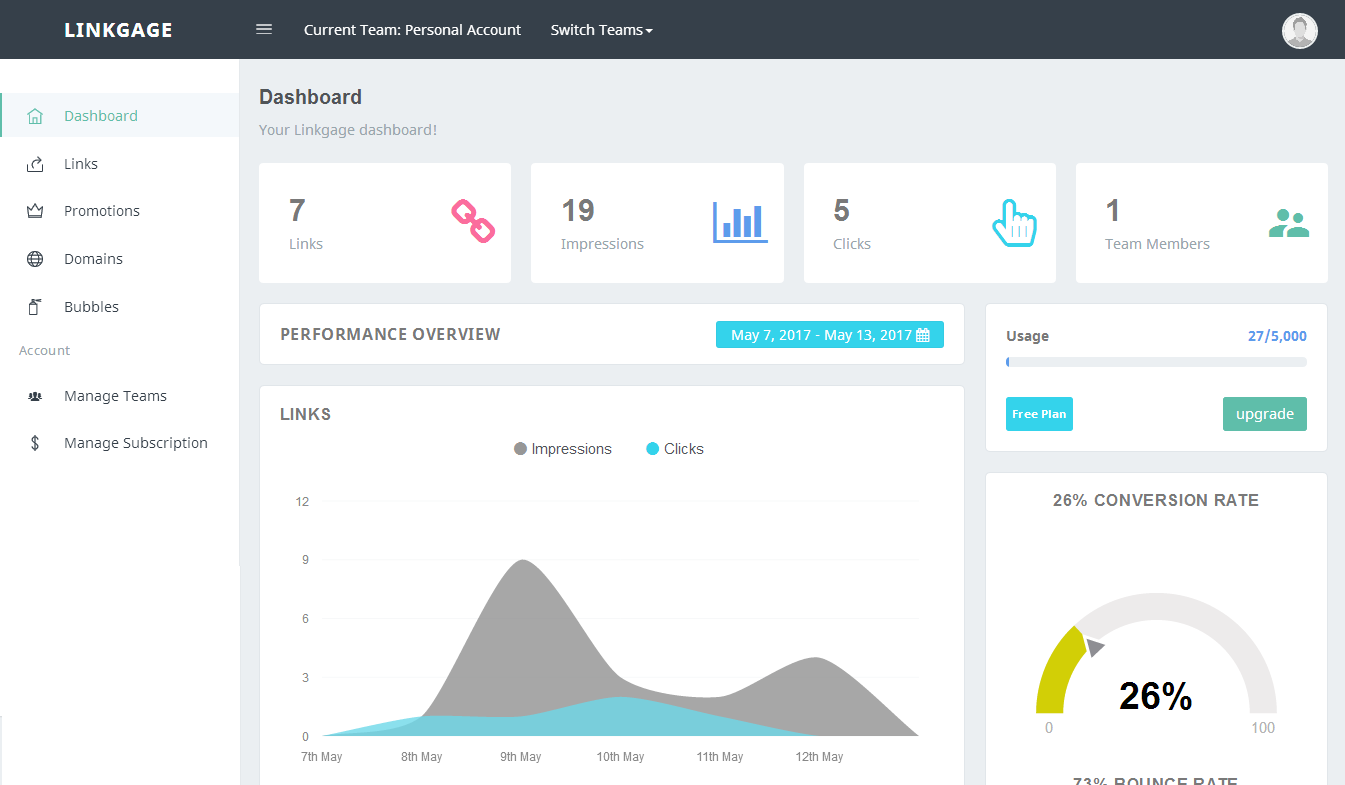Click the Bubbles icon in sidebar
Screen dimensions: 1345x785
(x=35, y=307)
